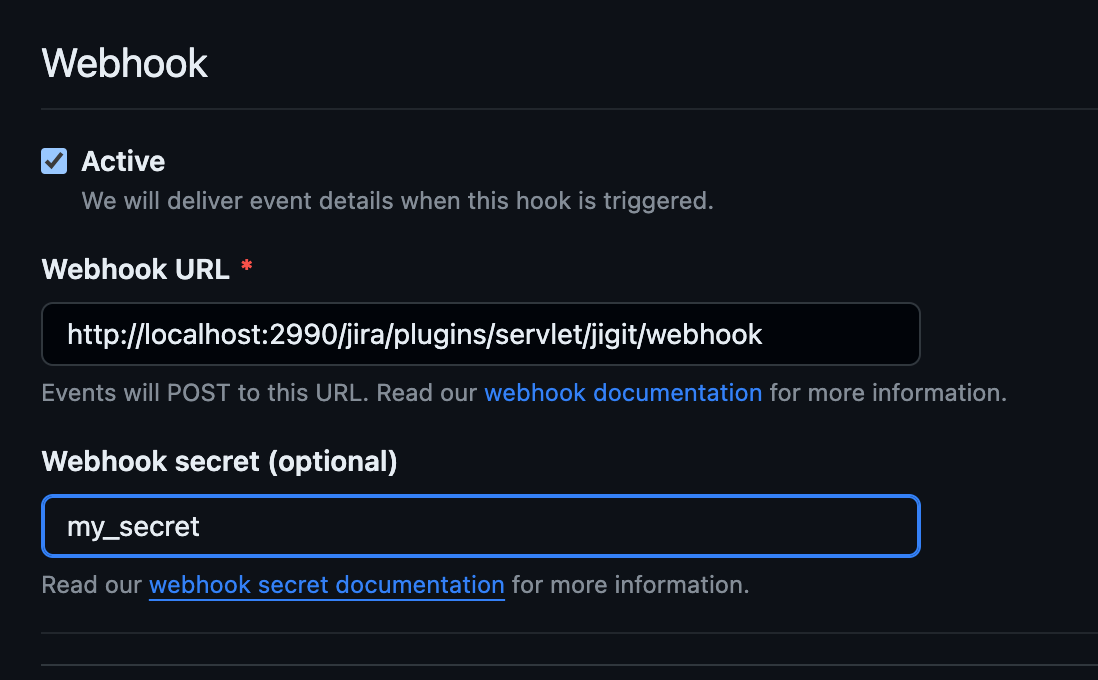
Task: Open the webhook documentation link
Action: click(x=623, y=393)
